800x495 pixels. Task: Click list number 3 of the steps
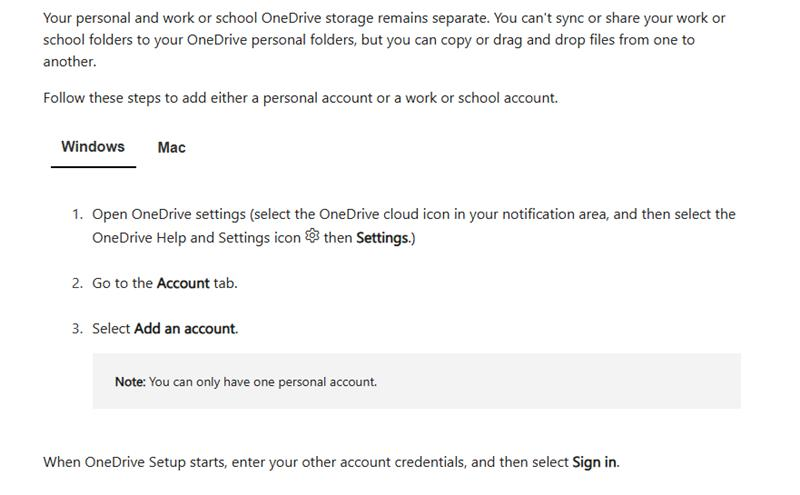[77, 329]
